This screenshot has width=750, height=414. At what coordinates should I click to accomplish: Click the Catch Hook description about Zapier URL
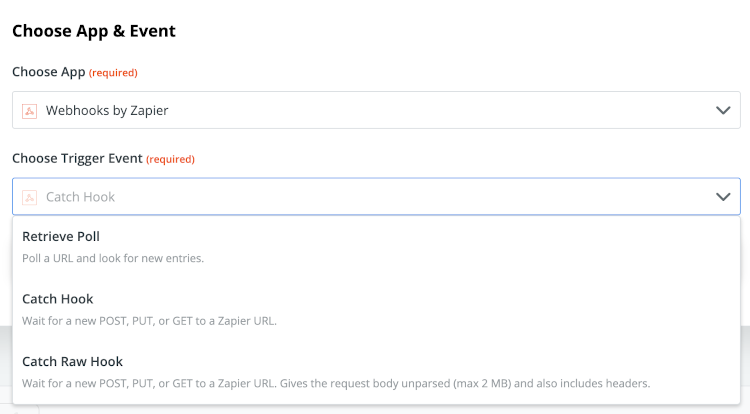coord(149,321)
